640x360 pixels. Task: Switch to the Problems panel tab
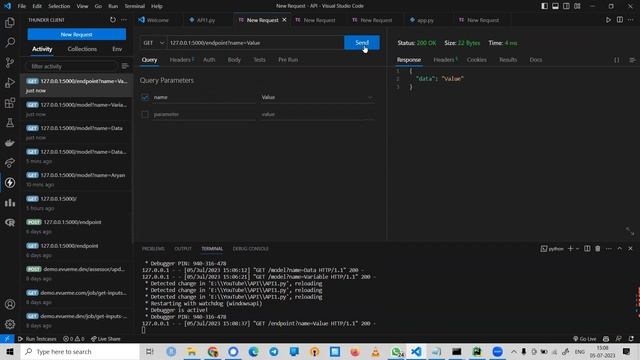[x=153, y=249]
